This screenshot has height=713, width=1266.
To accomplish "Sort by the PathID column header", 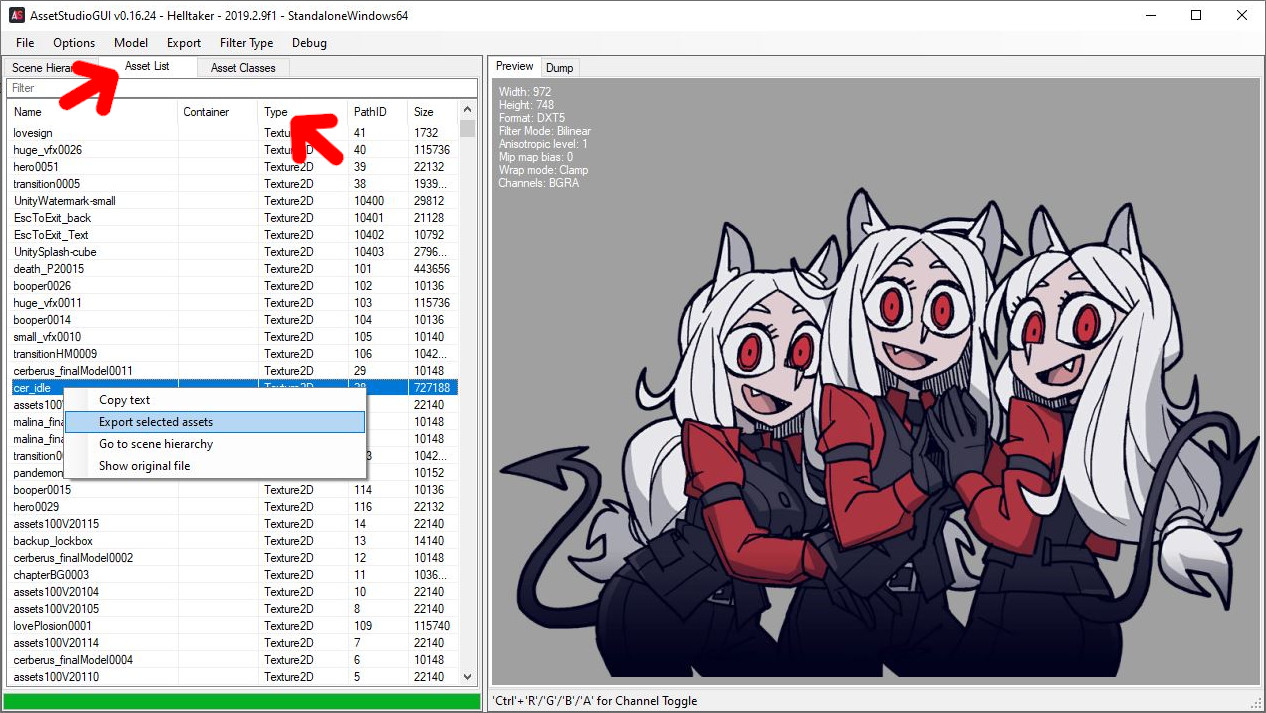I will (377, 112).
